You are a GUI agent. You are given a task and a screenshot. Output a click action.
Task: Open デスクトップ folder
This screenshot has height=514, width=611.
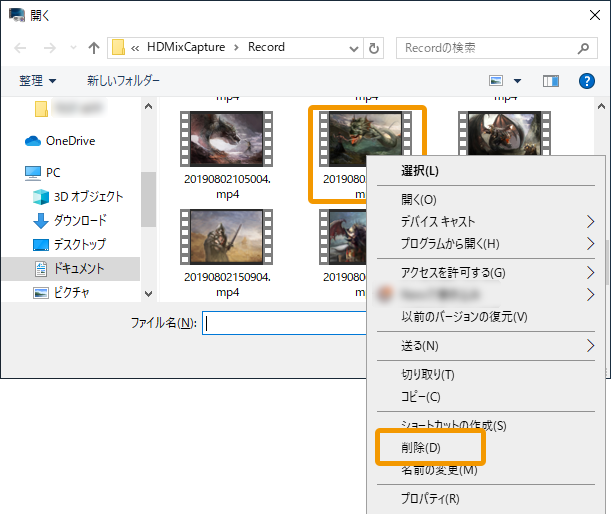pyautogui.click(x=69, y=244)
